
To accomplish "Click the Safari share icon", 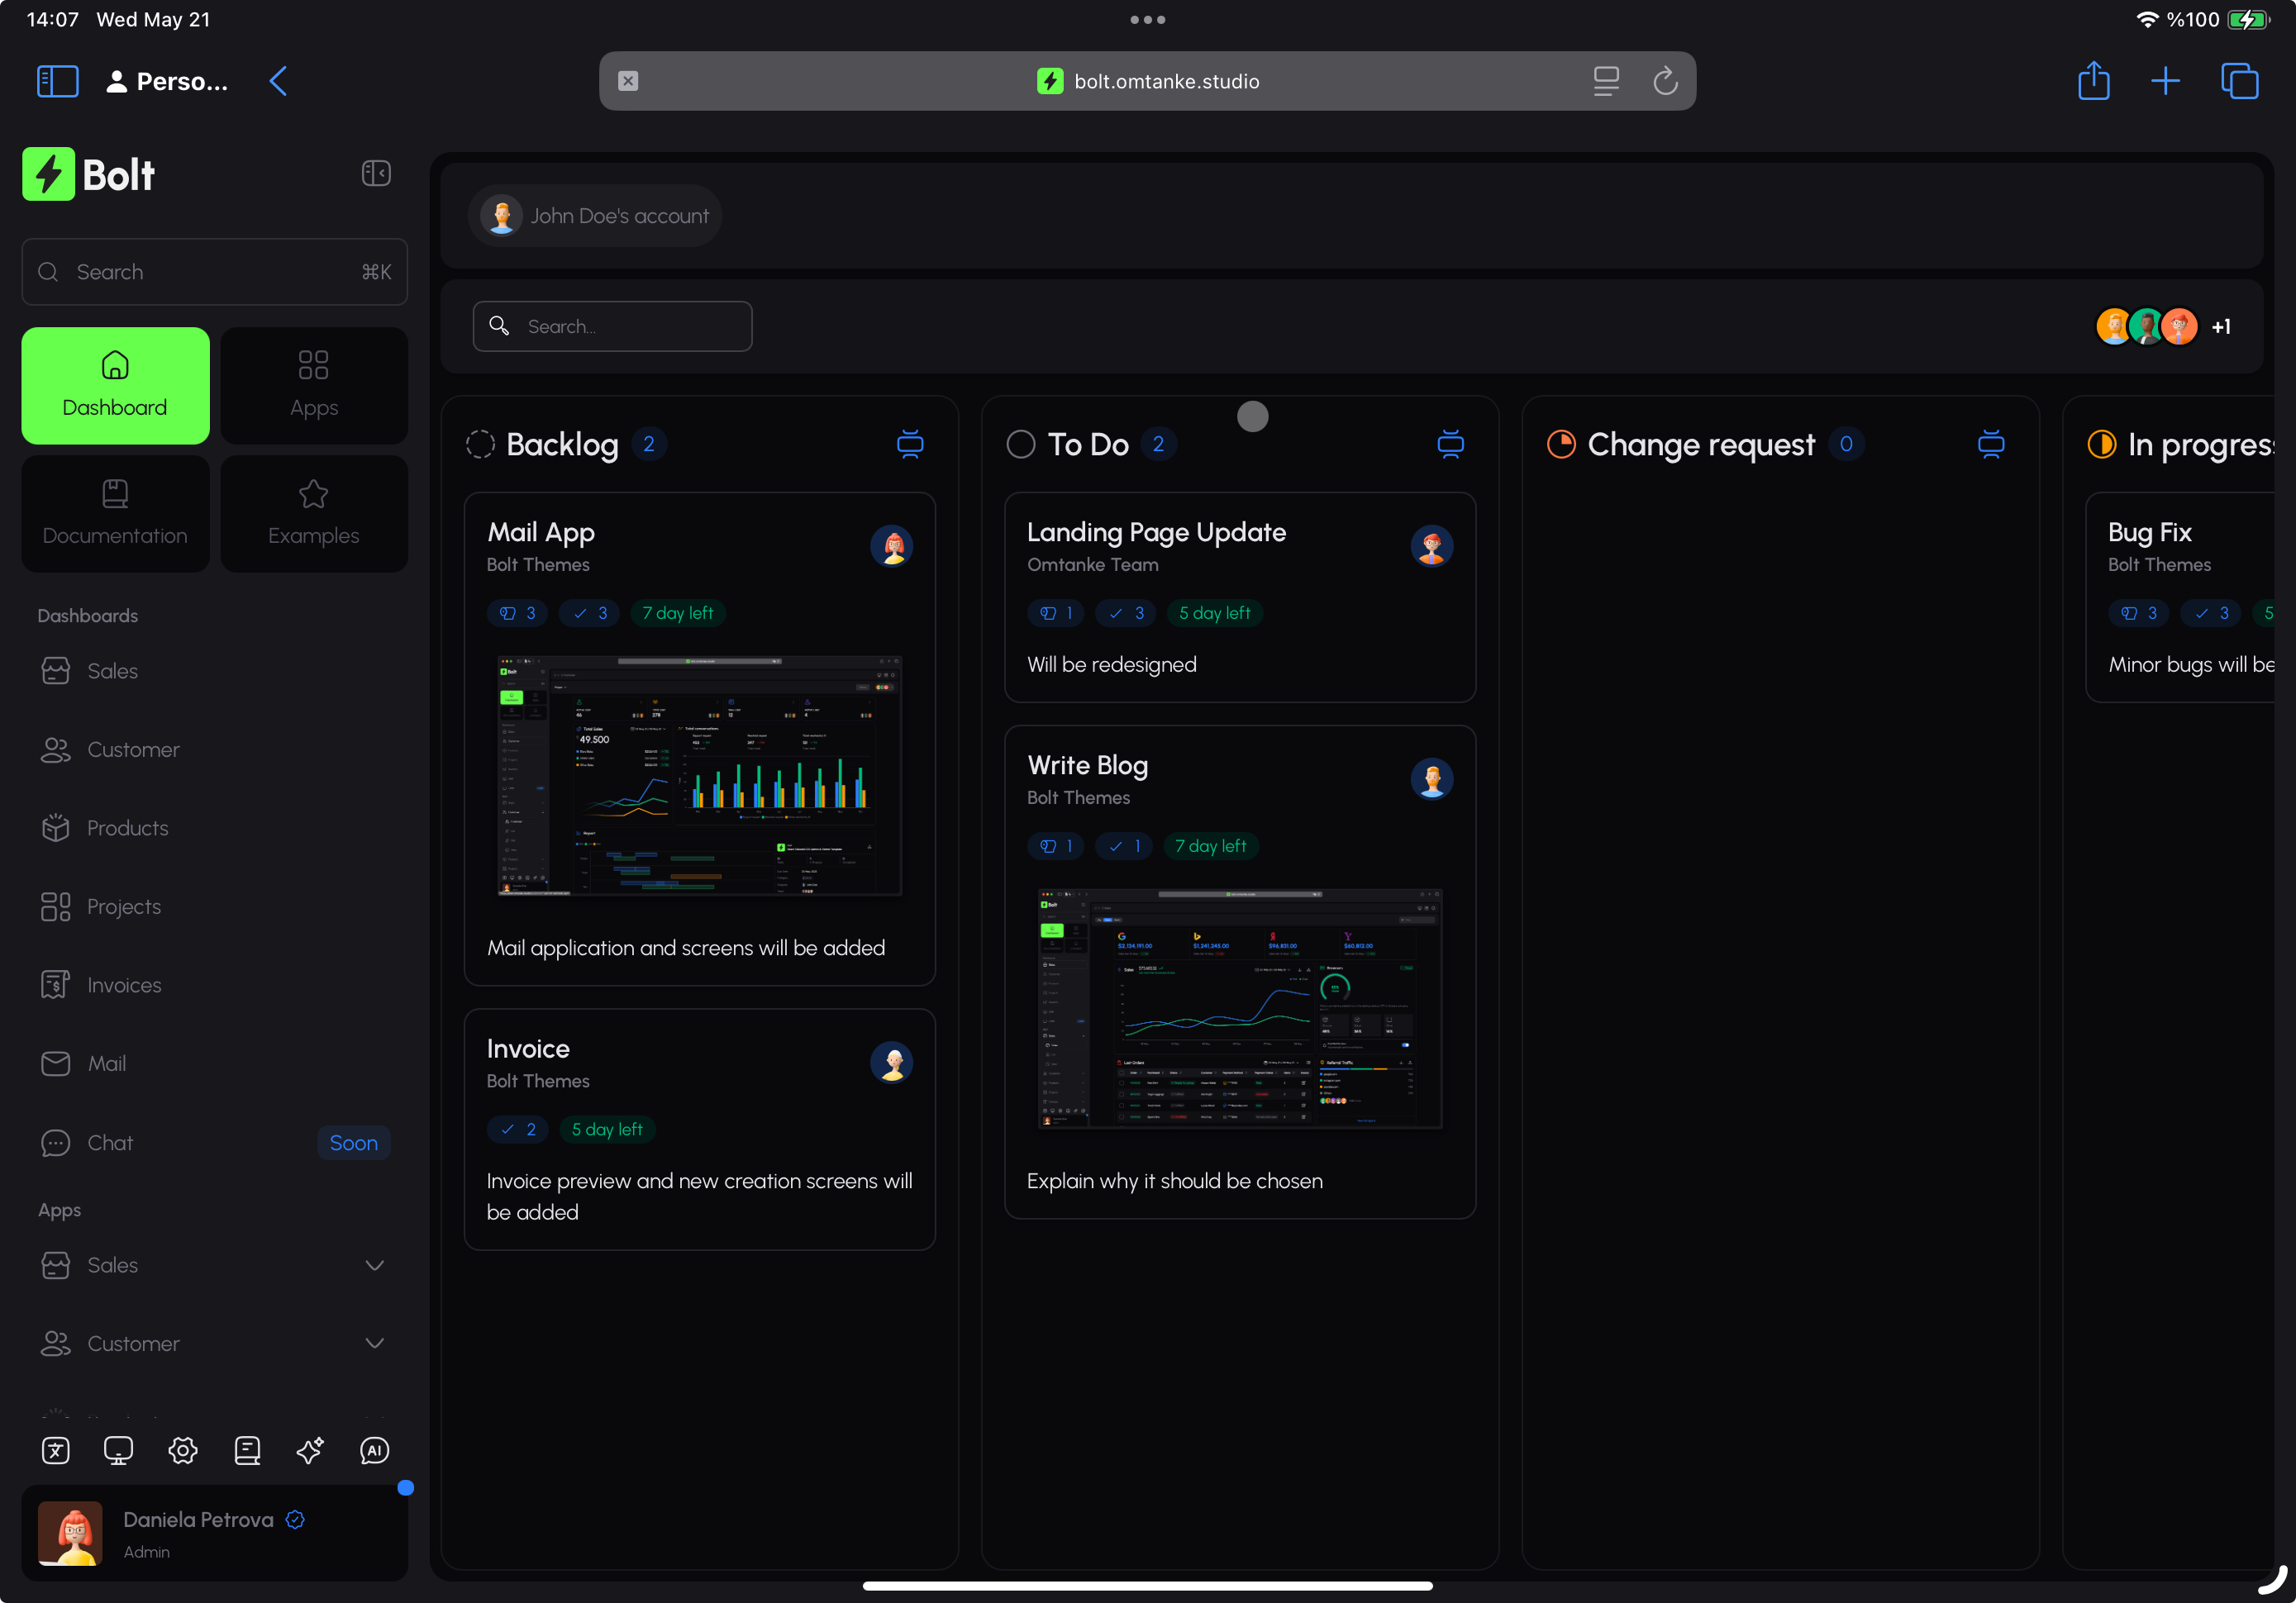I will 2093,81.
